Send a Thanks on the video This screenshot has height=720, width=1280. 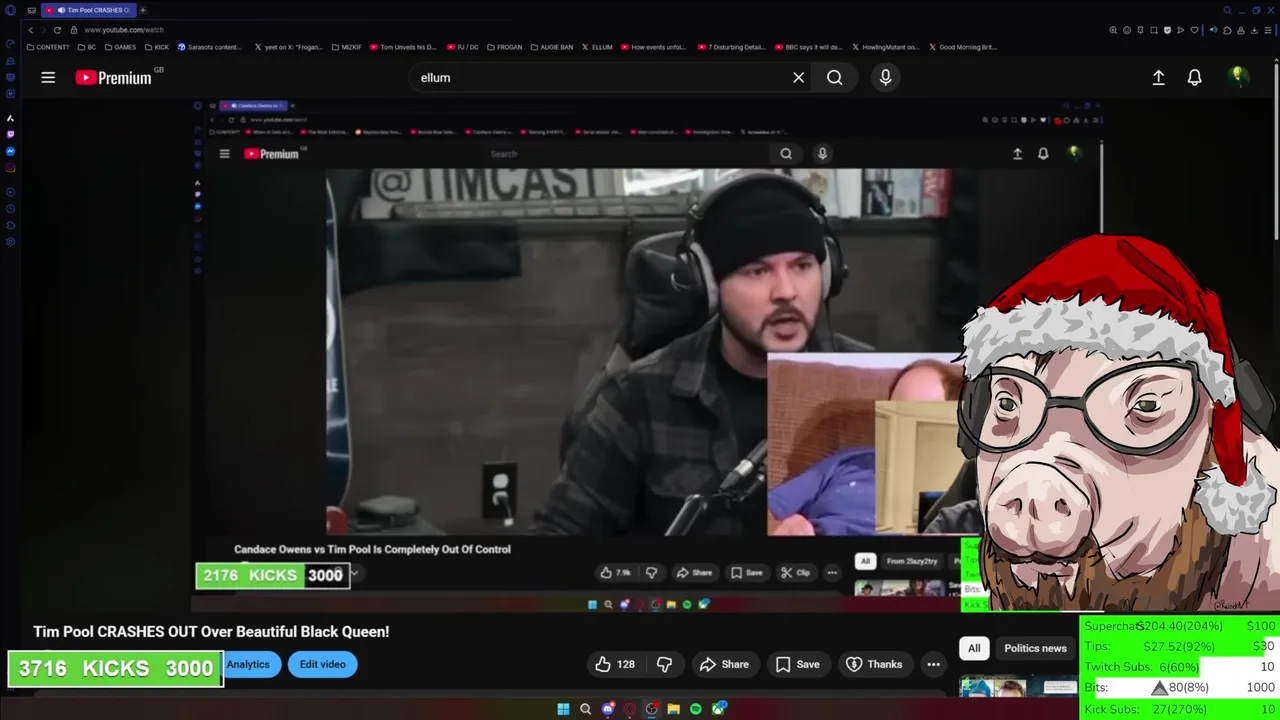coord(874,664)
